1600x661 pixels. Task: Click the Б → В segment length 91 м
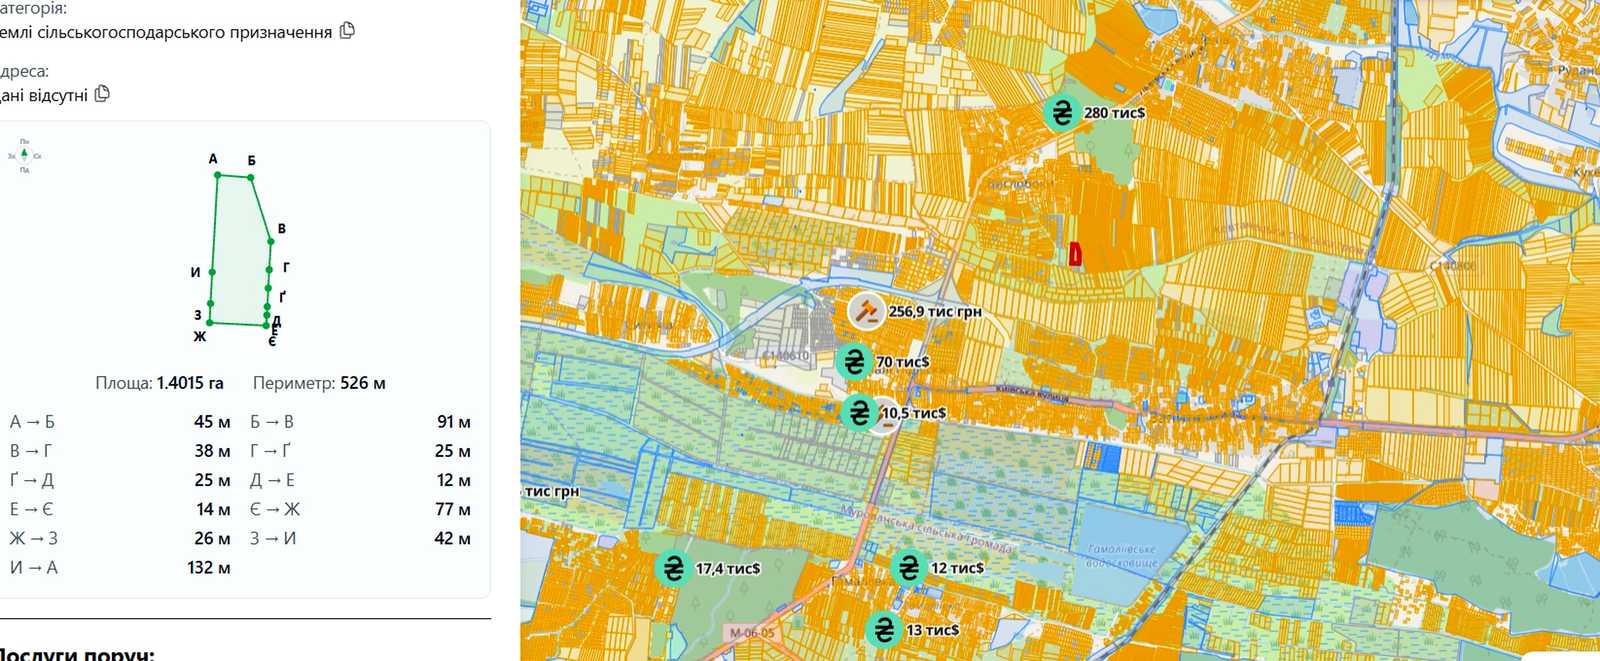(x=453, y=422)
